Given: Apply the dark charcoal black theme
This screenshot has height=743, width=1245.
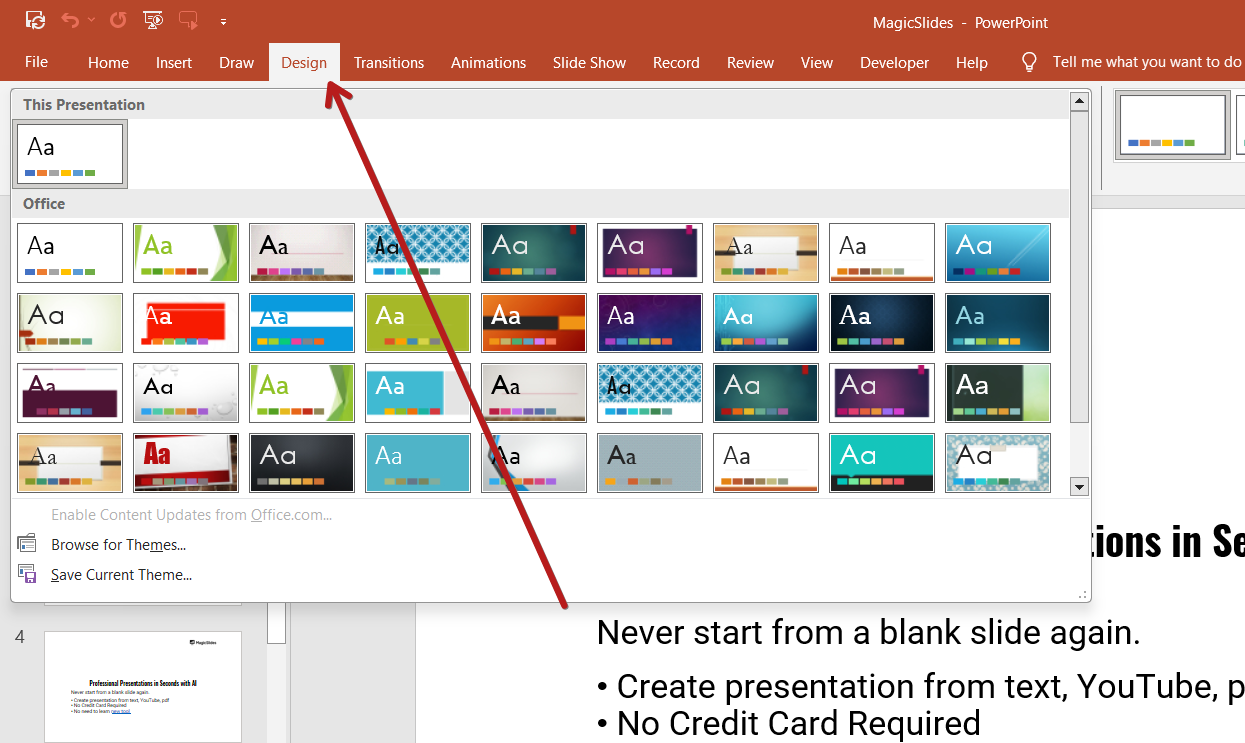Looking at the screenshot, I should 302,463.
